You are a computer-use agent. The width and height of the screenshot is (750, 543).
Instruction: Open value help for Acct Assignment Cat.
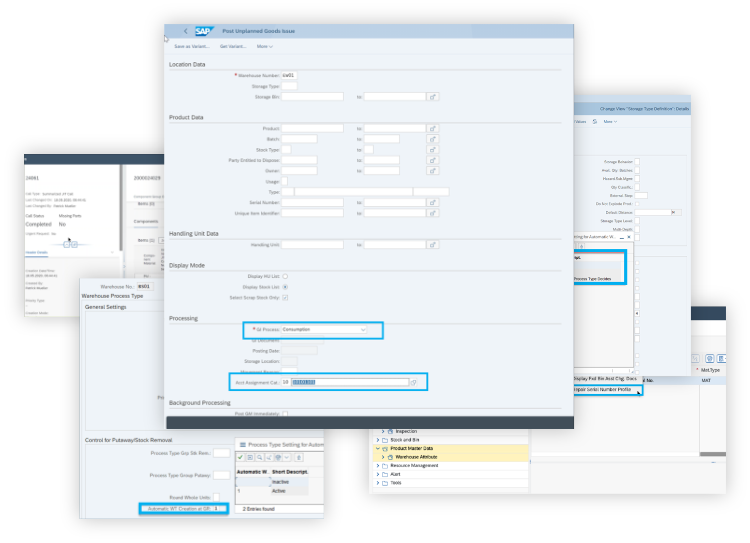(x=414, y=382)
